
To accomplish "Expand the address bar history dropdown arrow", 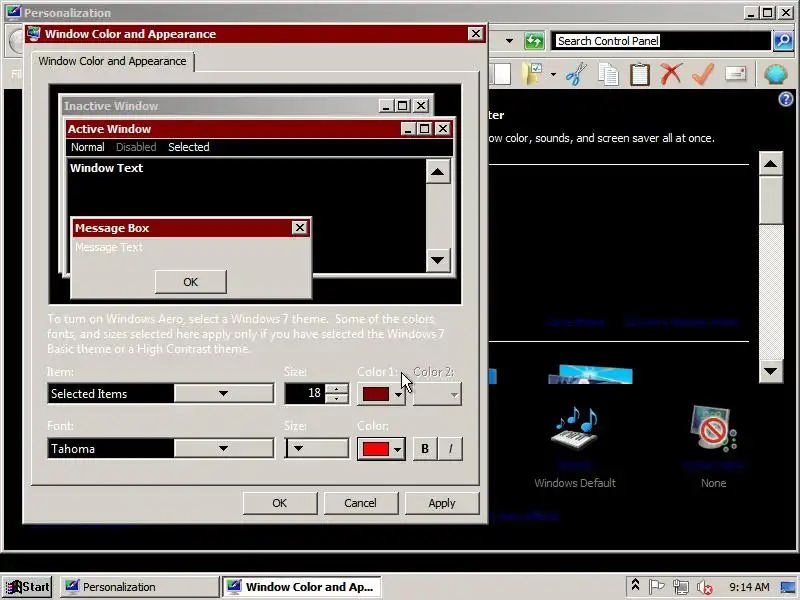I will pos(509,41).
